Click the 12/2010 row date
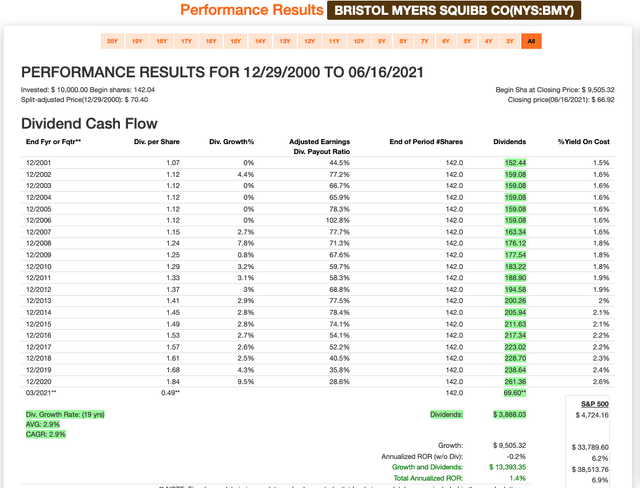Image resolution: width=640 pixels, height=488 pixels. coord(38,266)
